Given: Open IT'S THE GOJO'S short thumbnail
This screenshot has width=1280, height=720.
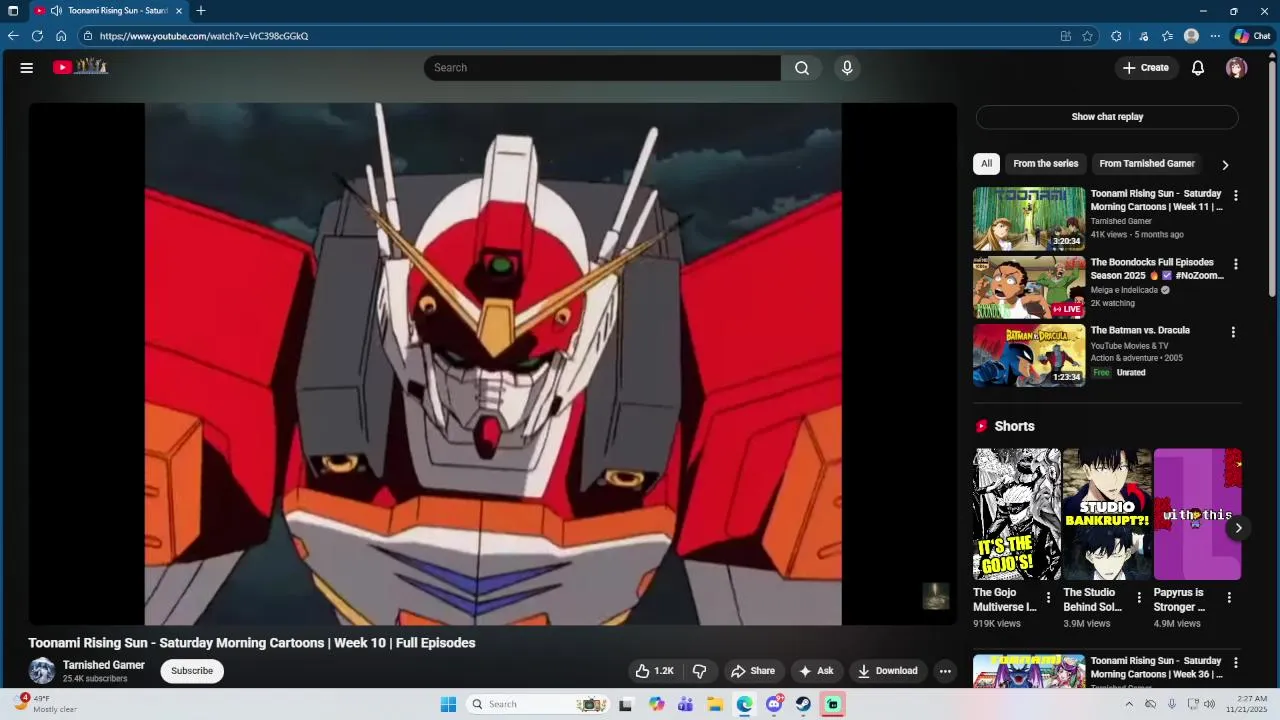Looking at the screenshot, I should tap(1017, 514).
